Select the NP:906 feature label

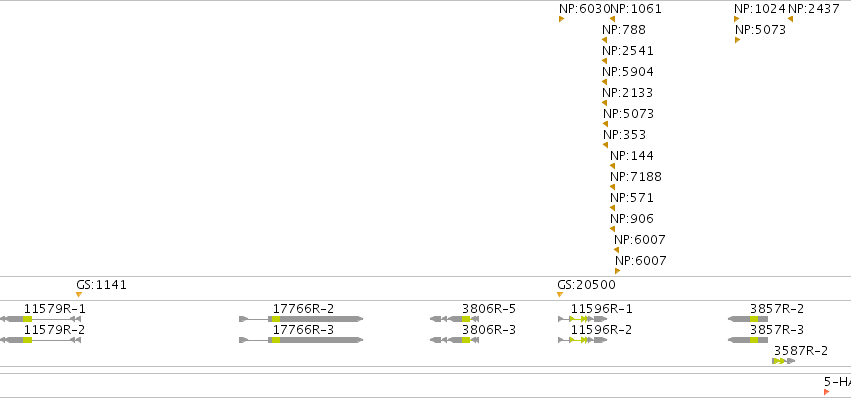click(x=632, y=219)
